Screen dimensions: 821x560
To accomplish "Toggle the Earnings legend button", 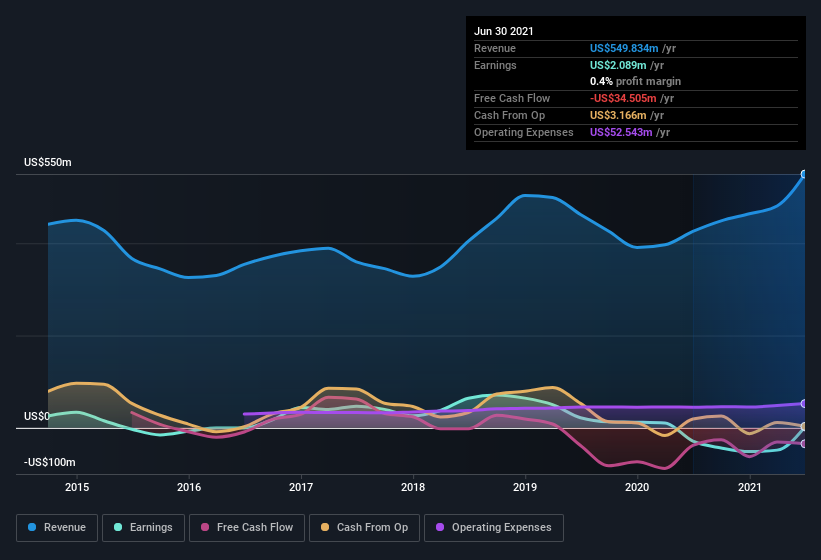I will 143,528.
